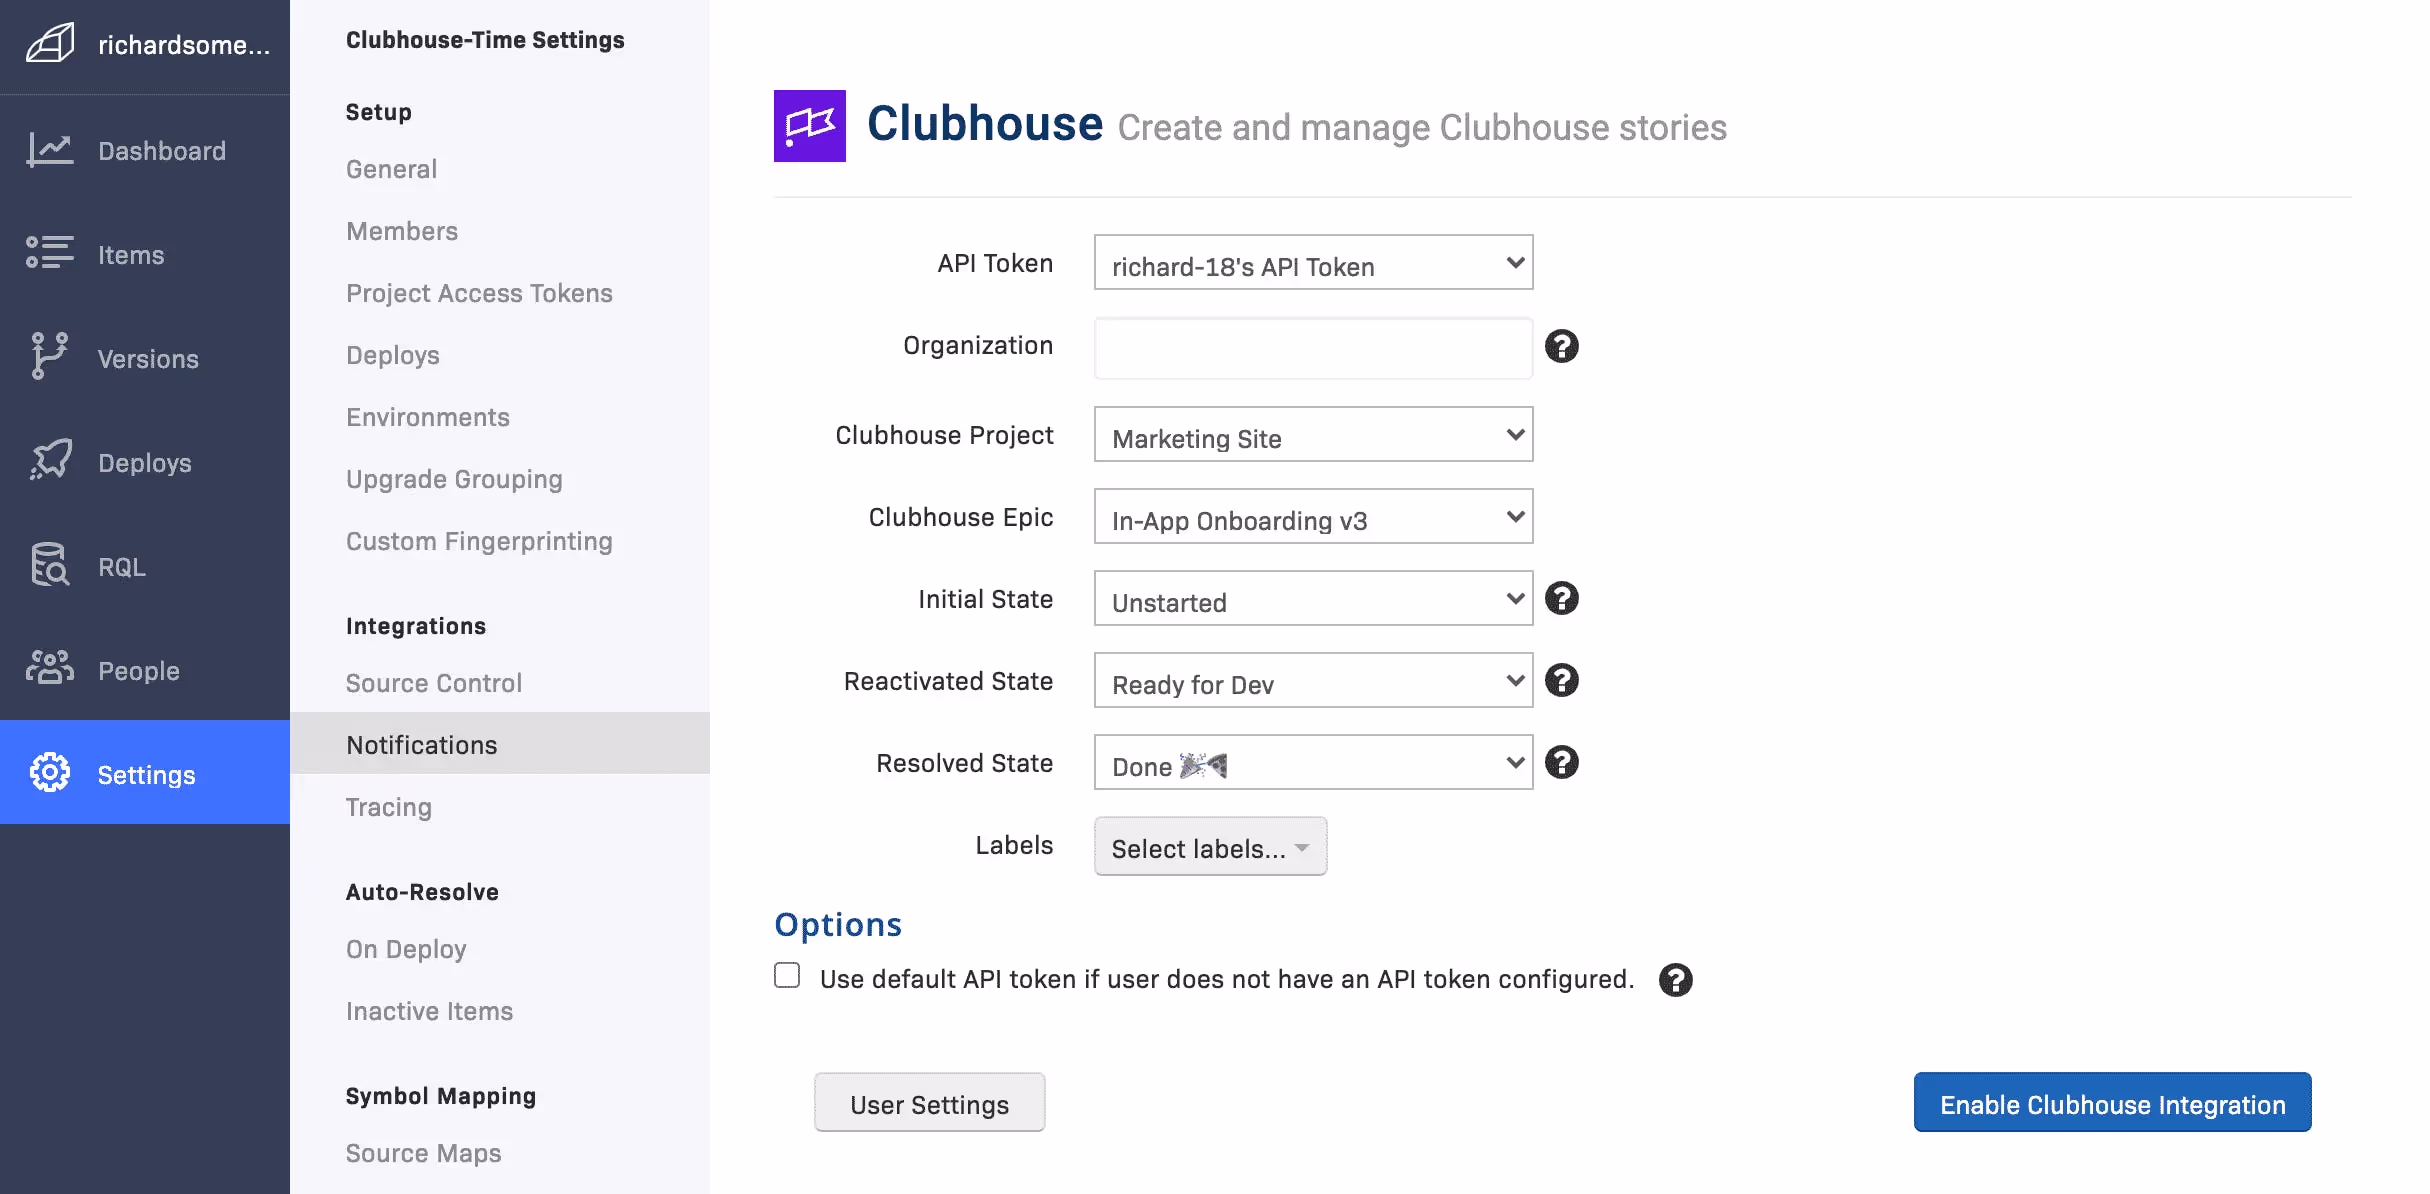The width and height of the screenshot is (2430, 1194).
Task: Click into the Organization text field
Action: (x=1313, y=348)
